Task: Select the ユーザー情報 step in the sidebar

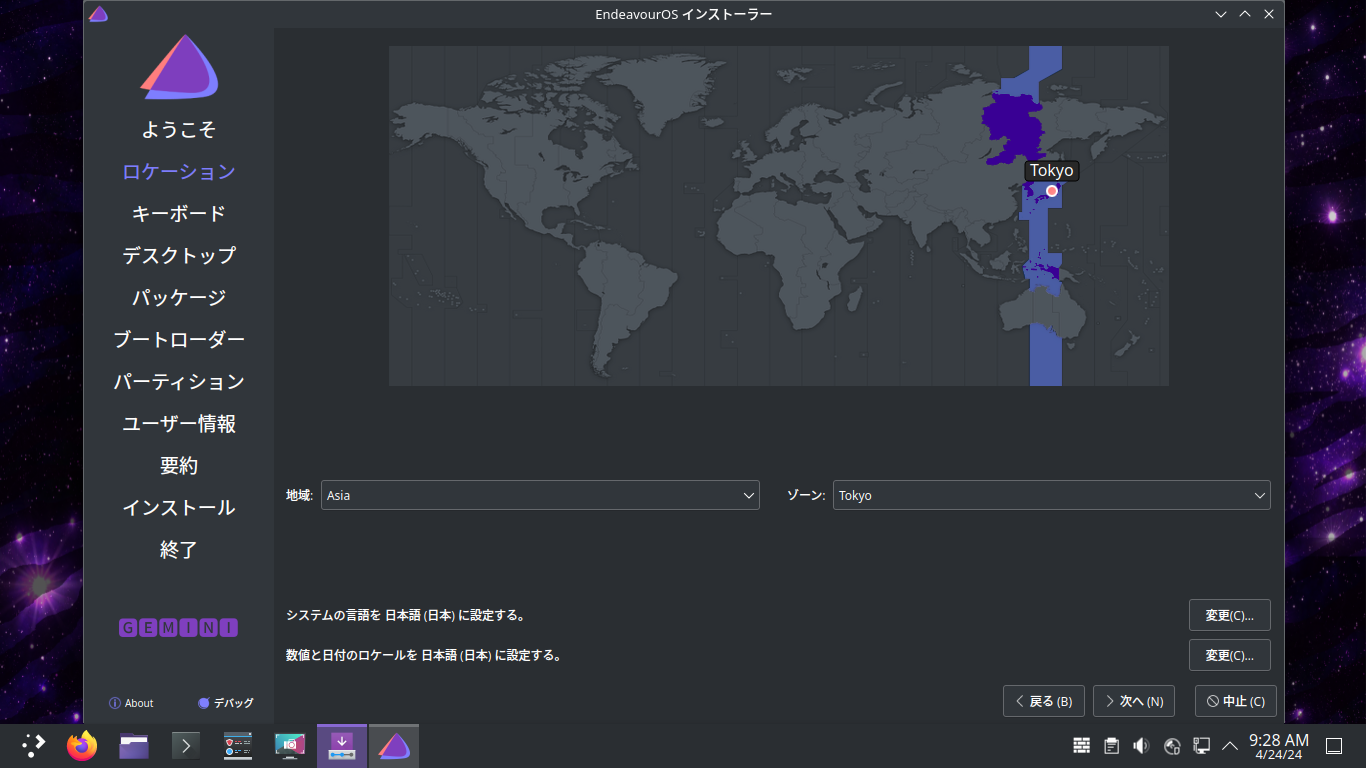Action: pyautogui.click(x=179, y=424)
